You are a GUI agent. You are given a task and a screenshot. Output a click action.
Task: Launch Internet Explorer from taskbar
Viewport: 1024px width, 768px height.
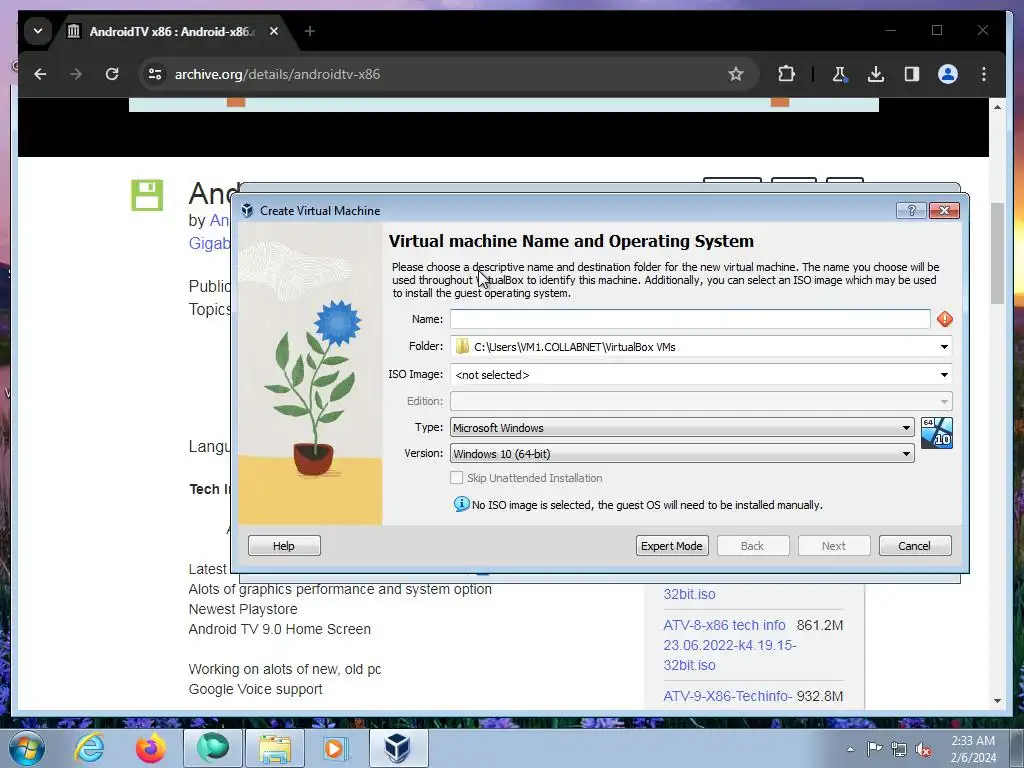(89, 748)
